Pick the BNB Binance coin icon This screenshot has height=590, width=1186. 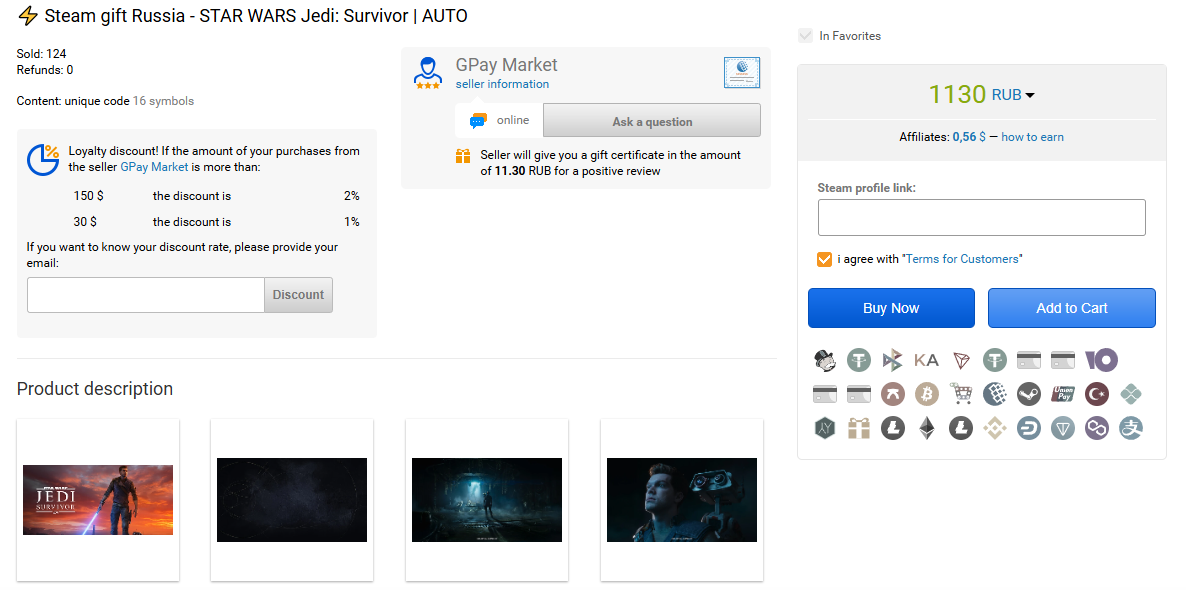pyautogui.click(x=995, y=428)
